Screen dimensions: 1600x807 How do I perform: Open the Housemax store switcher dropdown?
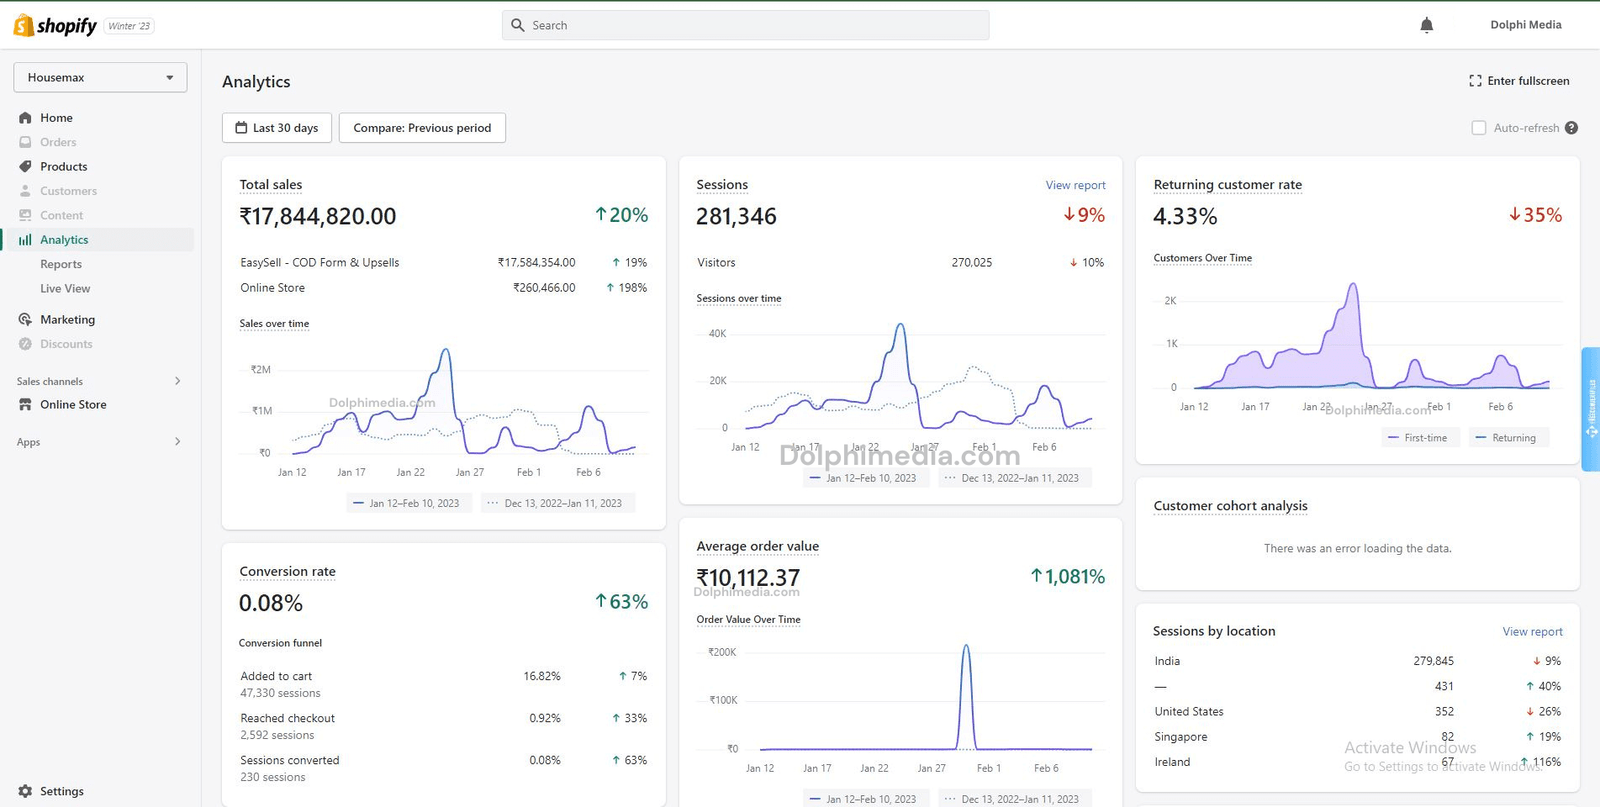(x=100, y=77)
